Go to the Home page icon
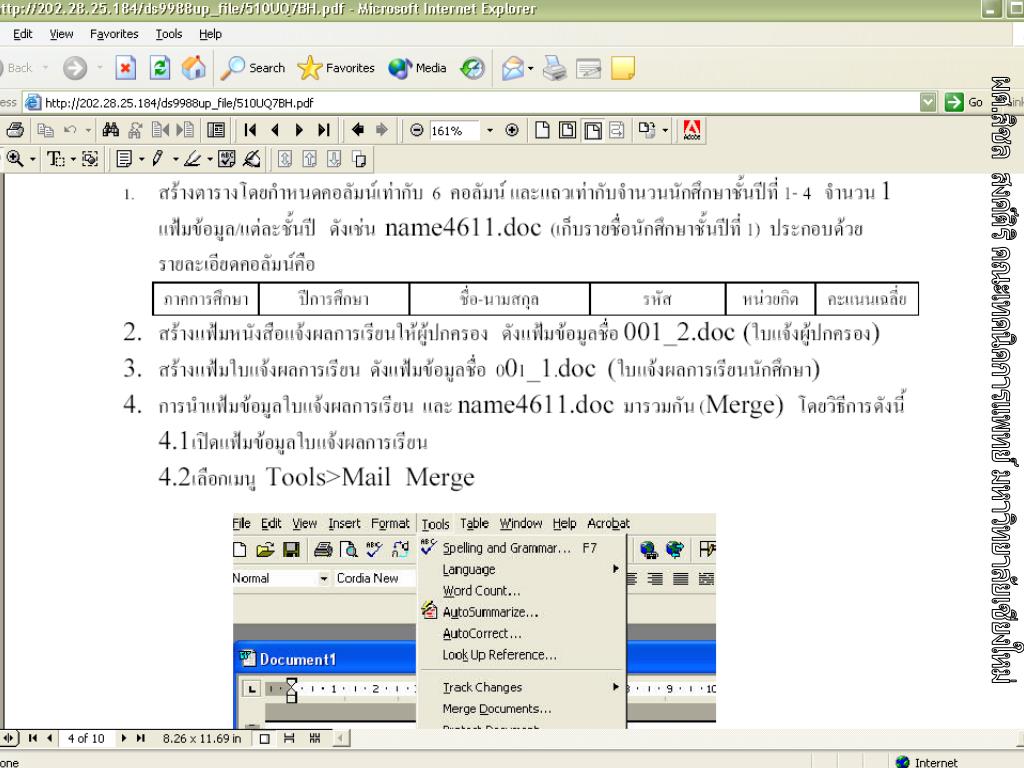This screenshot has height=768, width=1024. click(x=193, y=68)
